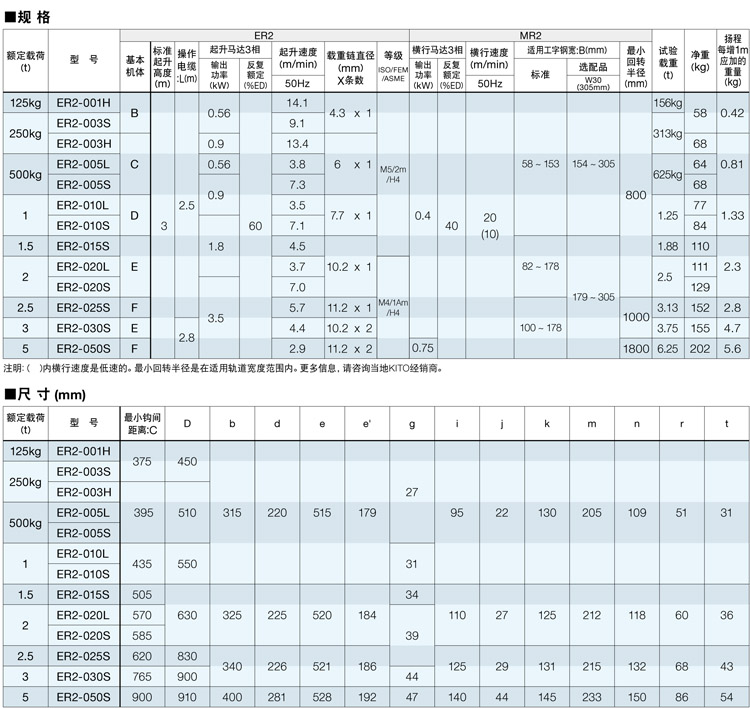Screen dimensions: 750x708
Task: Click the per-meter weight value 1.33
Action: pyautogui.click(x=732, y=216)
